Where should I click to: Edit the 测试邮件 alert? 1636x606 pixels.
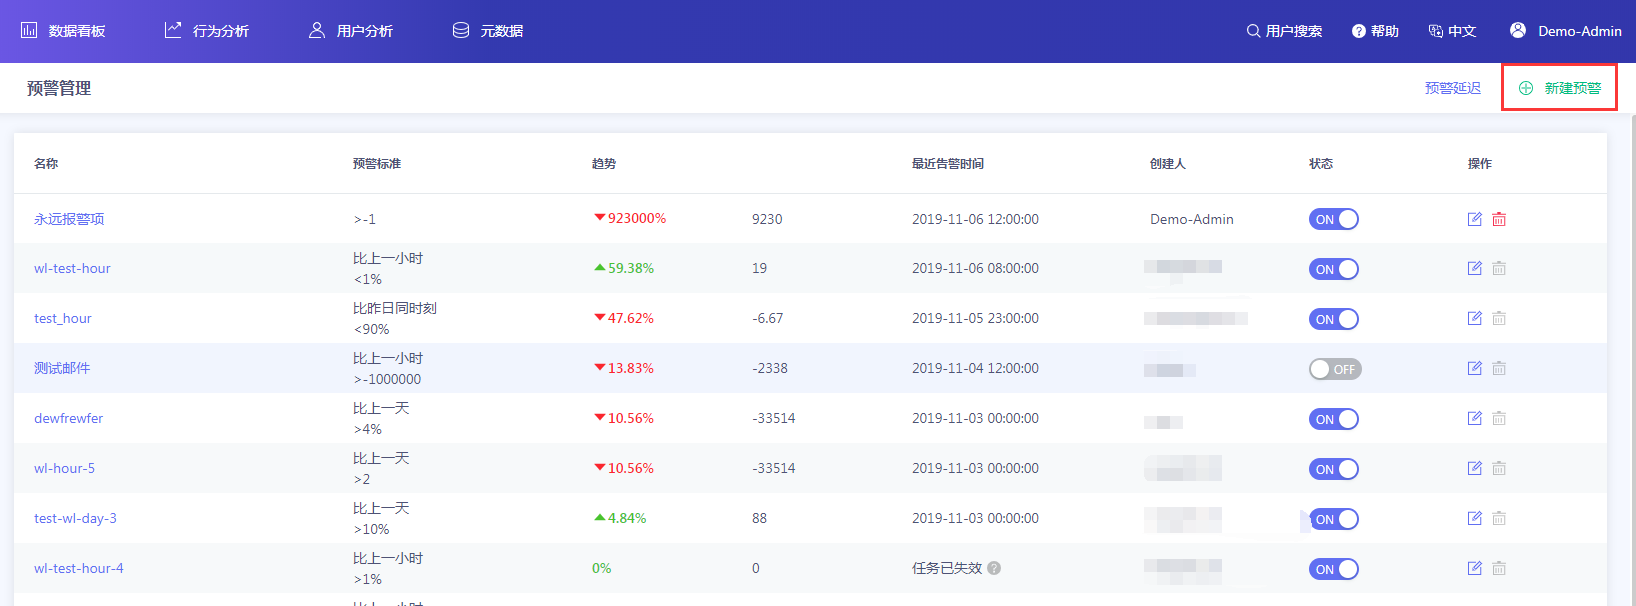pyautogui.click(x=1474, y=368)
